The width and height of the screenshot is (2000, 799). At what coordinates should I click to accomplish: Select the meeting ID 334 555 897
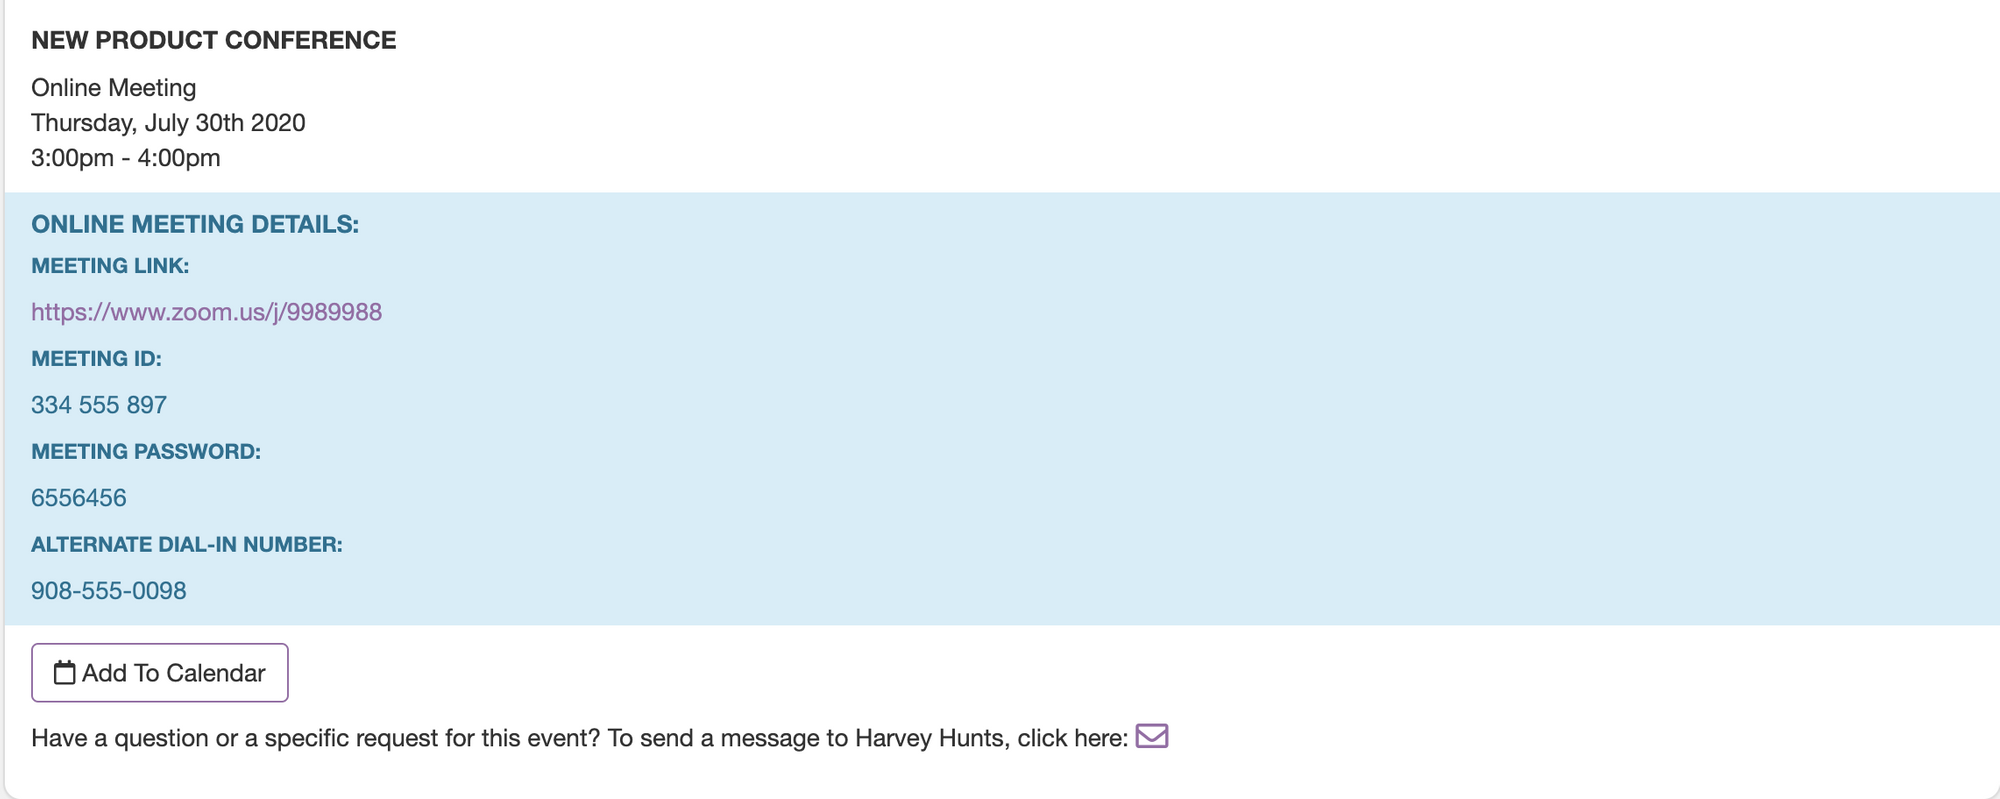(x=99, y=405)
